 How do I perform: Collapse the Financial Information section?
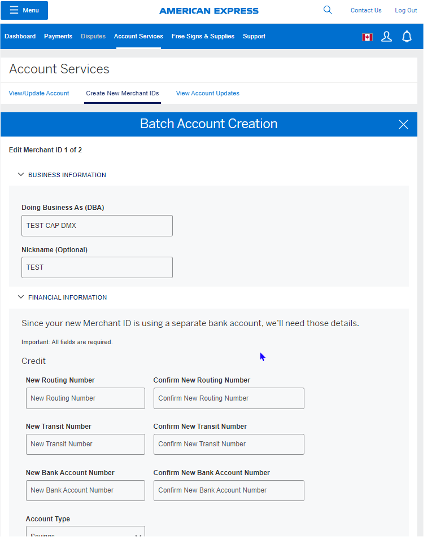[62, 297]
